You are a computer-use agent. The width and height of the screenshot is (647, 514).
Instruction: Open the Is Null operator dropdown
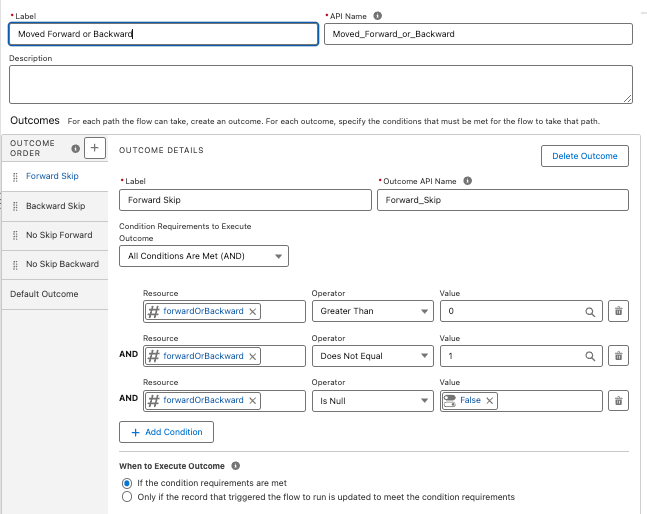pyautogui.click(x=373, y=401)
